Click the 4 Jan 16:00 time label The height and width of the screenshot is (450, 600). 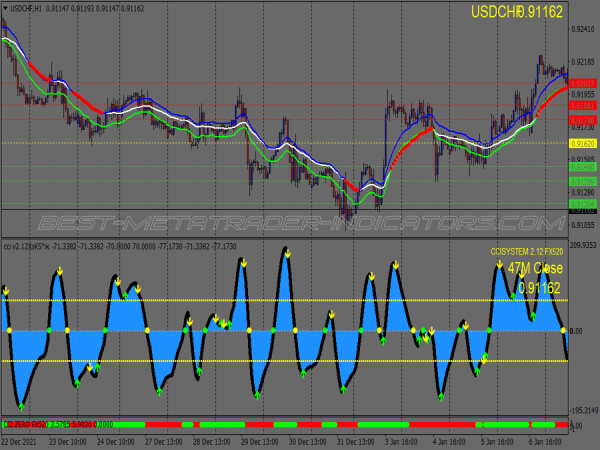449,442
